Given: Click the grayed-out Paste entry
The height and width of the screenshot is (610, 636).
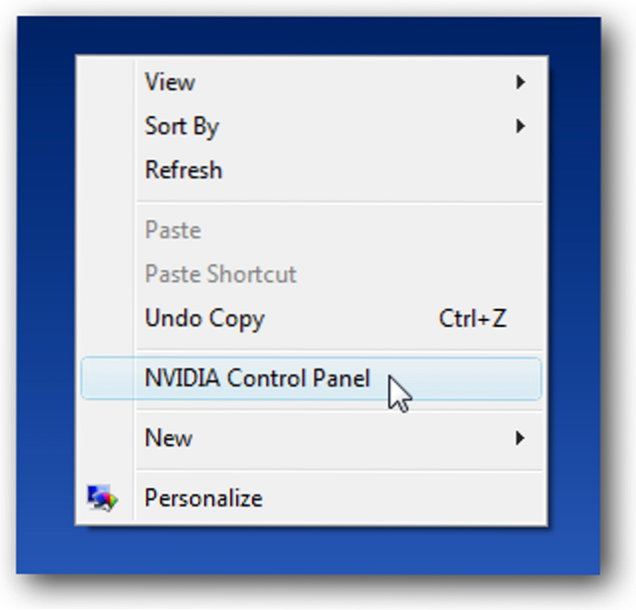Looking at the screenshot, I should [173, 230].
